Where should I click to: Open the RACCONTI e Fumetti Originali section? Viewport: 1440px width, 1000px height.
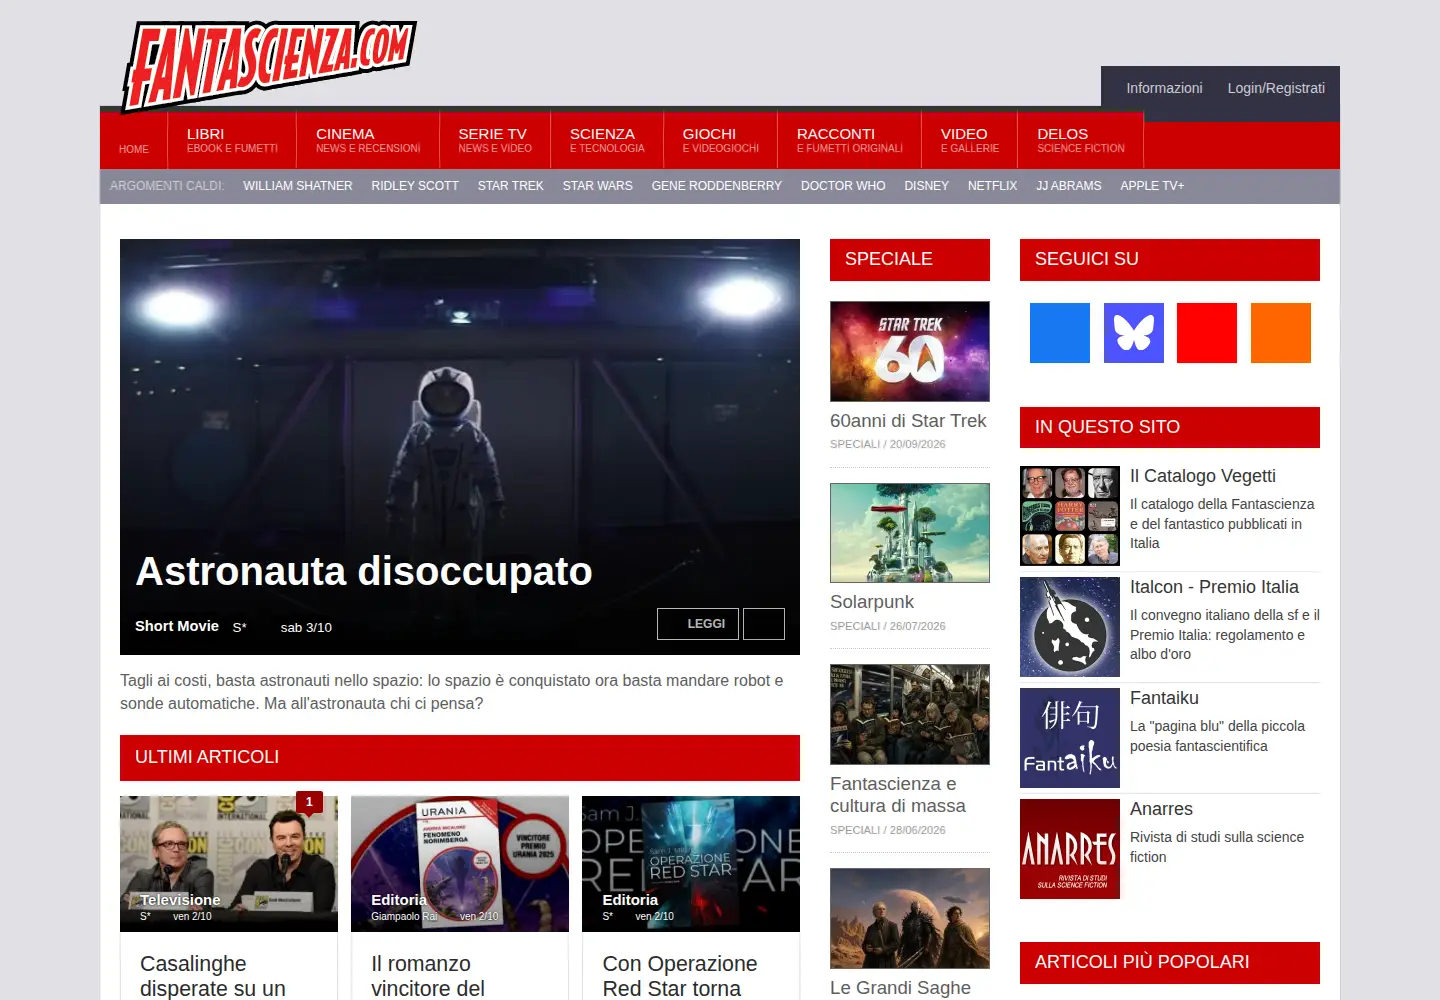pyautogui.click(x=849, y=140)
